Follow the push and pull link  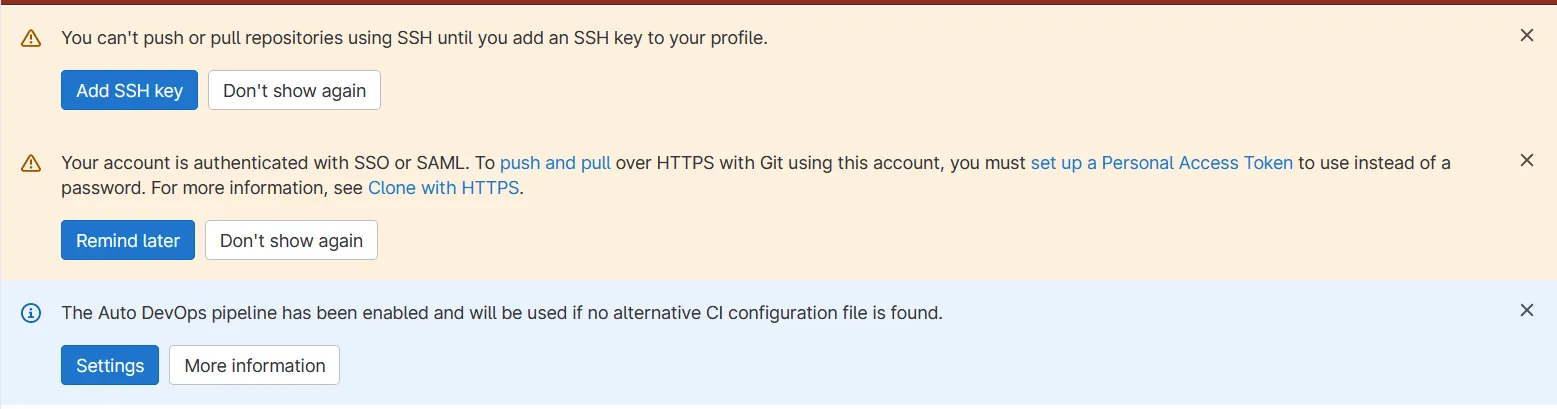pyautogui.click(x=555, y=163)
